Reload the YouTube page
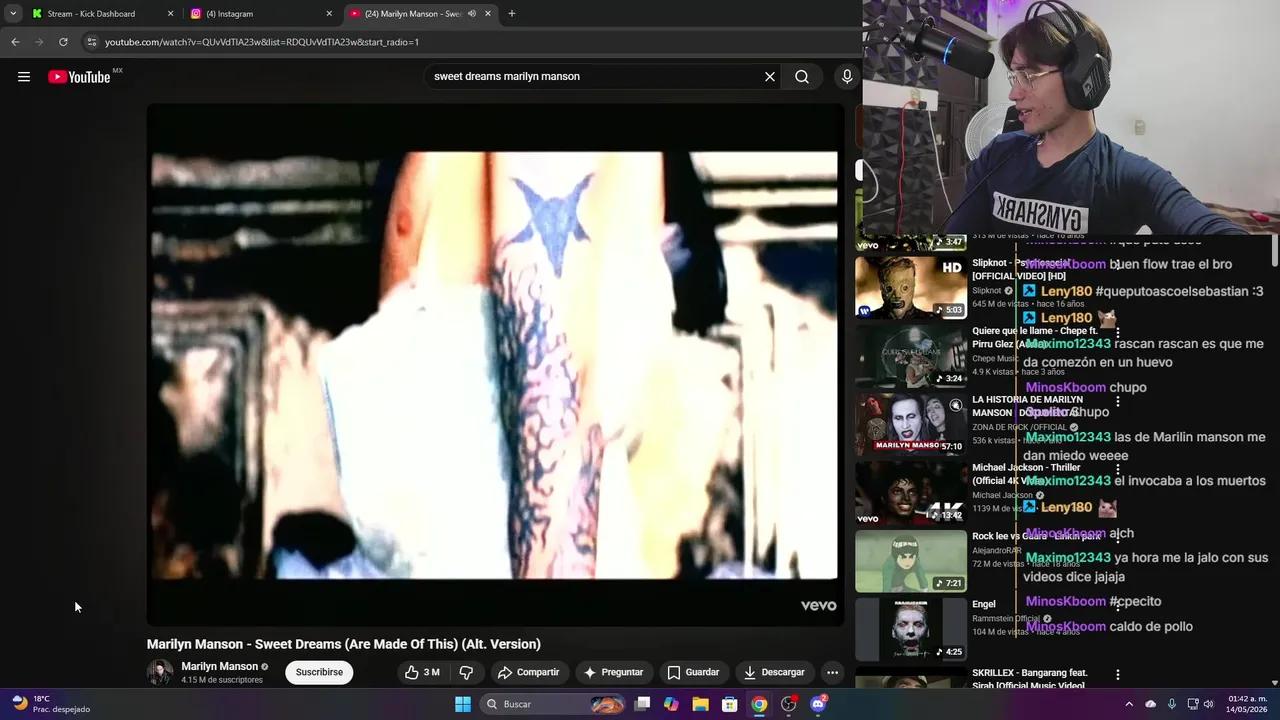1280x720 pixels. (x=63, y=42)
